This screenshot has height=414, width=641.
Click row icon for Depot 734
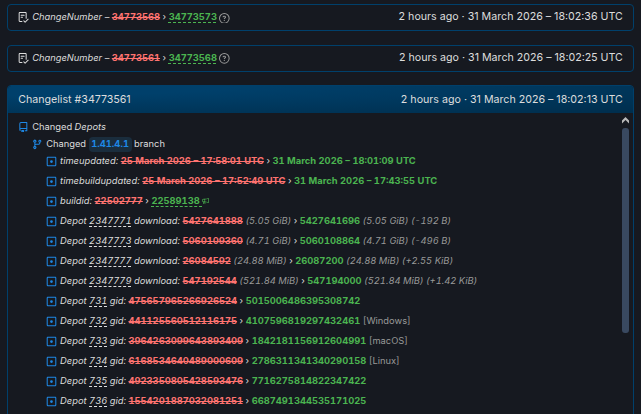[51, 362]
